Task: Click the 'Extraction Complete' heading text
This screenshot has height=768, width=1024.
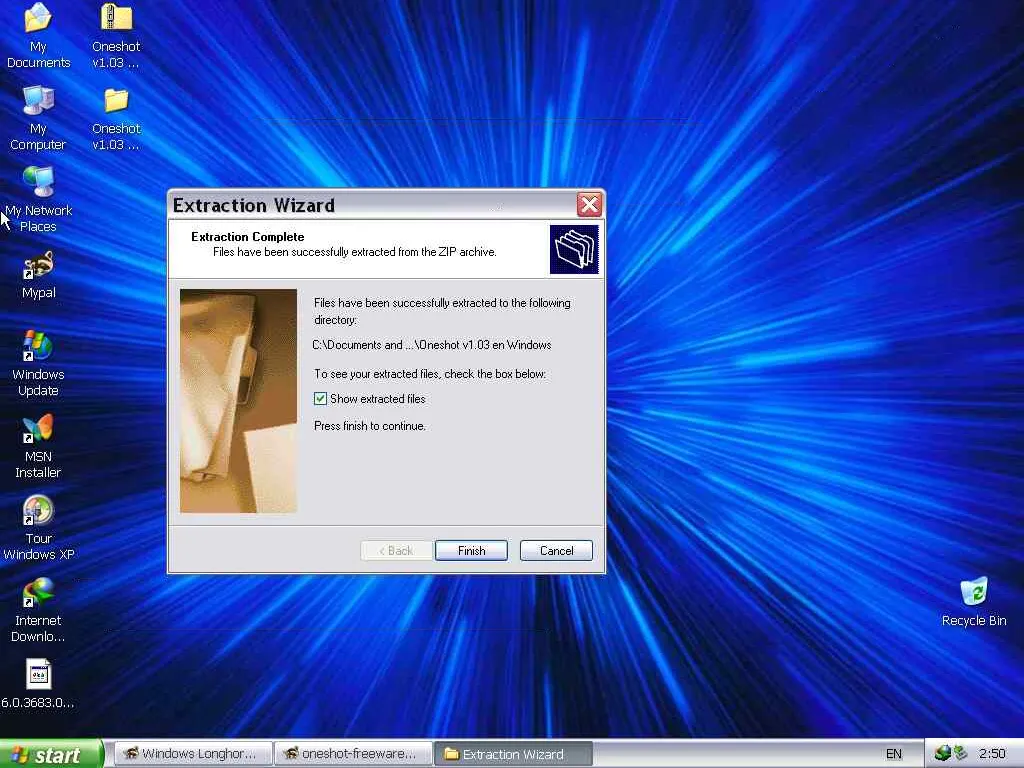Action: (248, 236)
